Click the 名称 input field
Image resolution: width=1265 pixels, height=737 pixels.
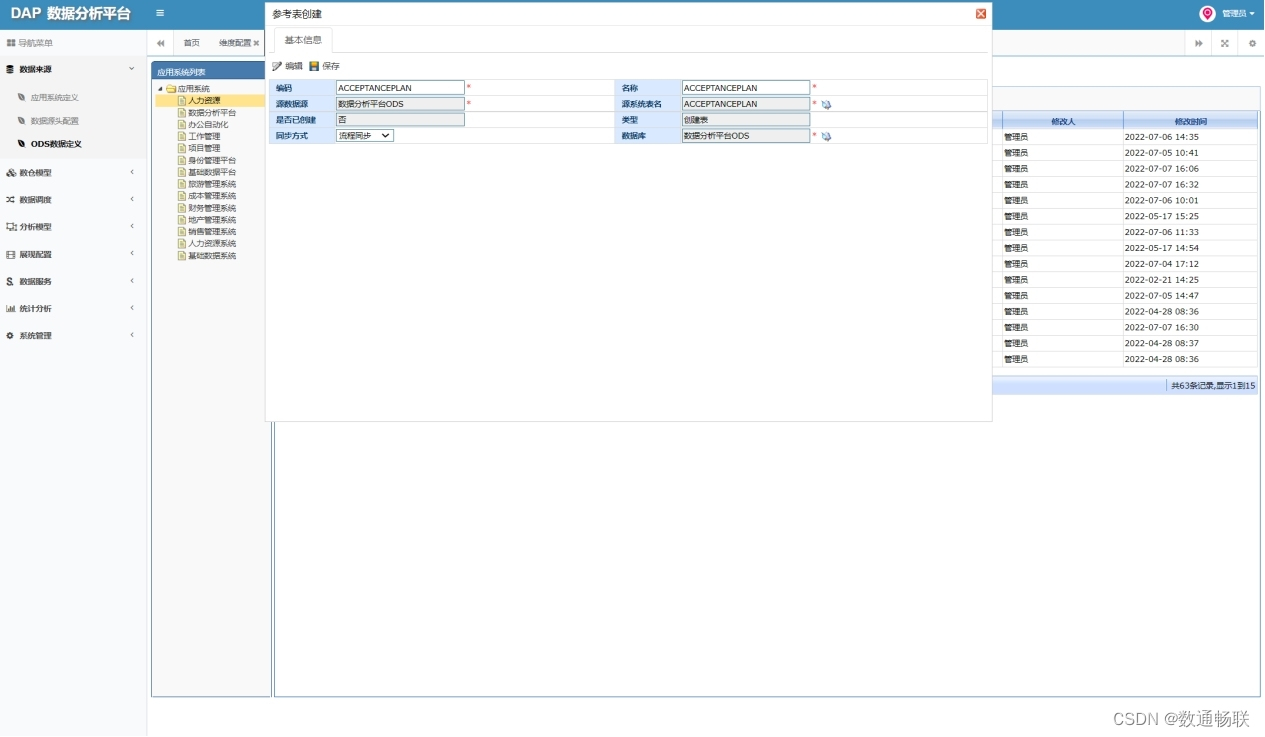(x=746, y=88)
